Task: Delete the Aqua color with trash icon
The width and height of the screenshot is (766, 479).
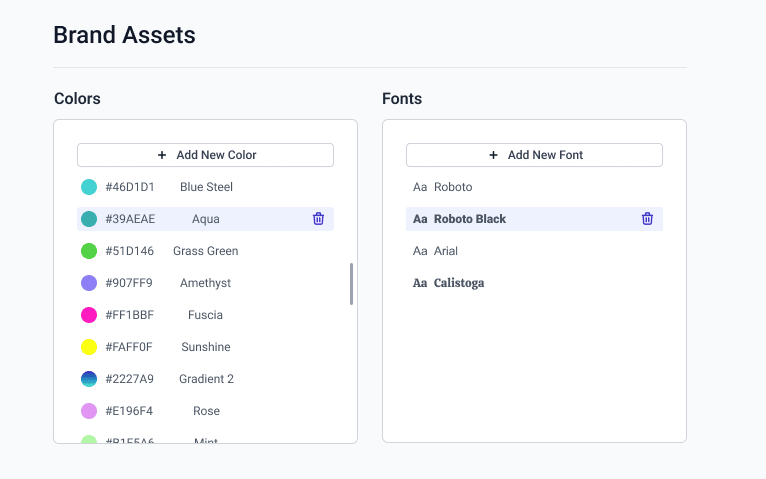Action: pyautogui.click(x=318, y=219)
